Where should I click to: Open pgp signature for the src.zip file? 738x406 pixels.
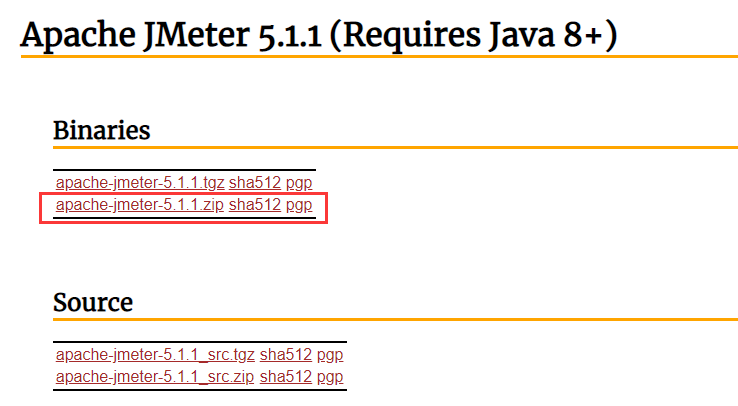coord(330,376)
